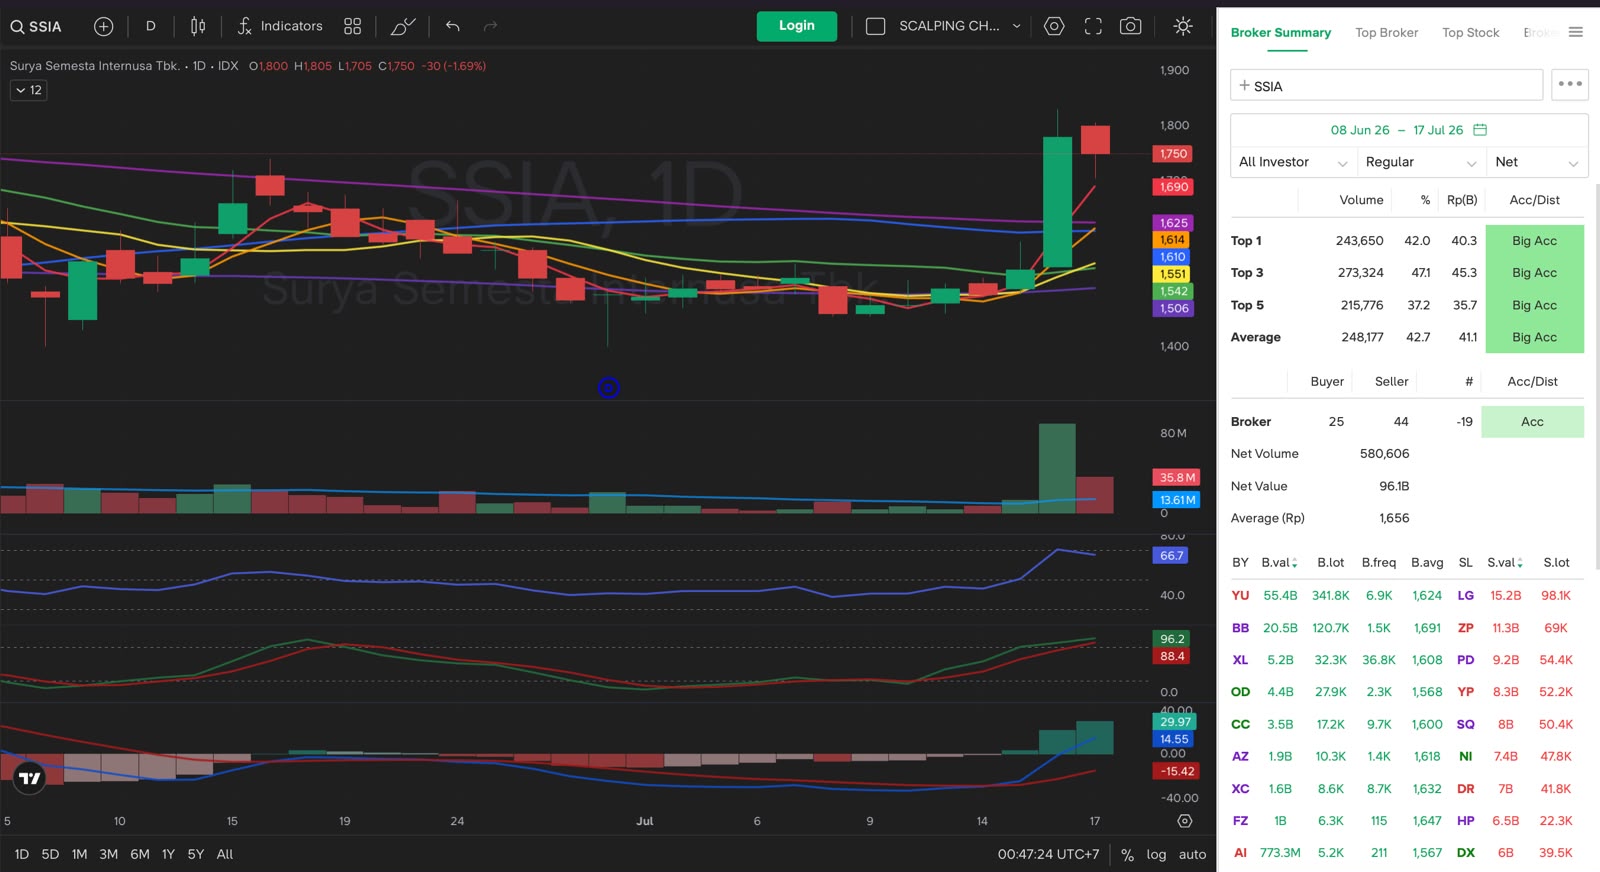The width and height of the screenshot is (1600, 872).
Task: Select buyer broker OD
Action: coord(1240,692)
